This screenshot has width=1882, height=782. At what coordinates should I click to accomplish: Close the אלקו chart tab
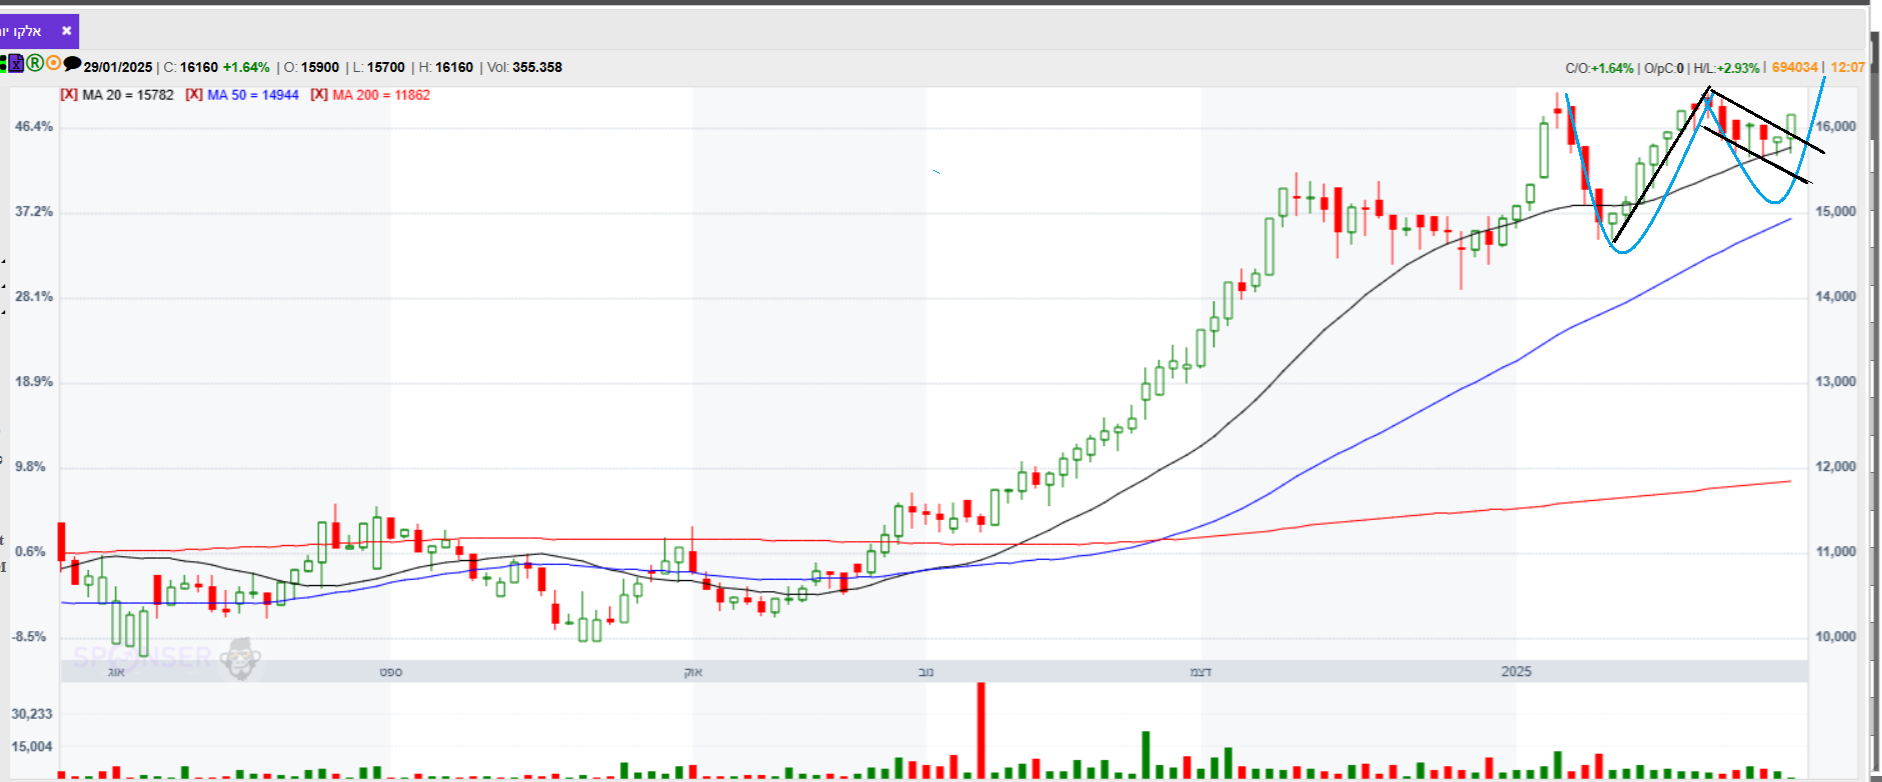66,31
